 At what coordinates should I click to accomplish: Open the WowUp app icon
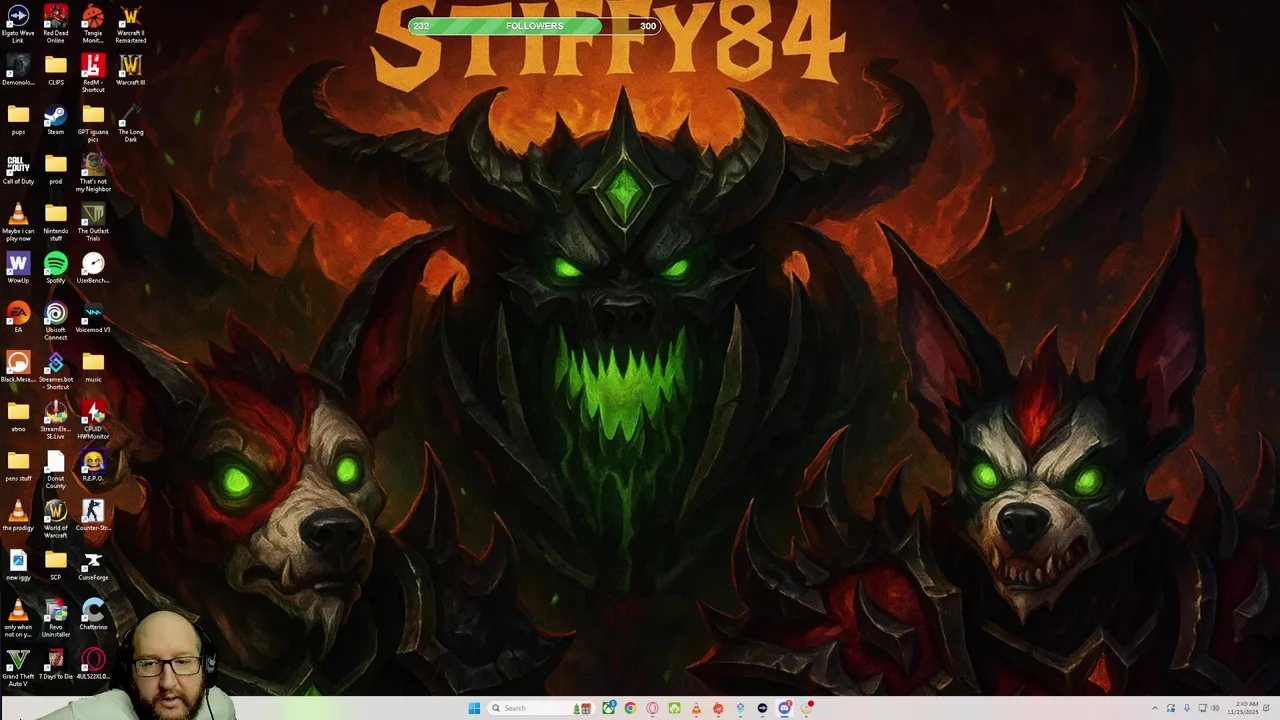[x=18, y=268]
